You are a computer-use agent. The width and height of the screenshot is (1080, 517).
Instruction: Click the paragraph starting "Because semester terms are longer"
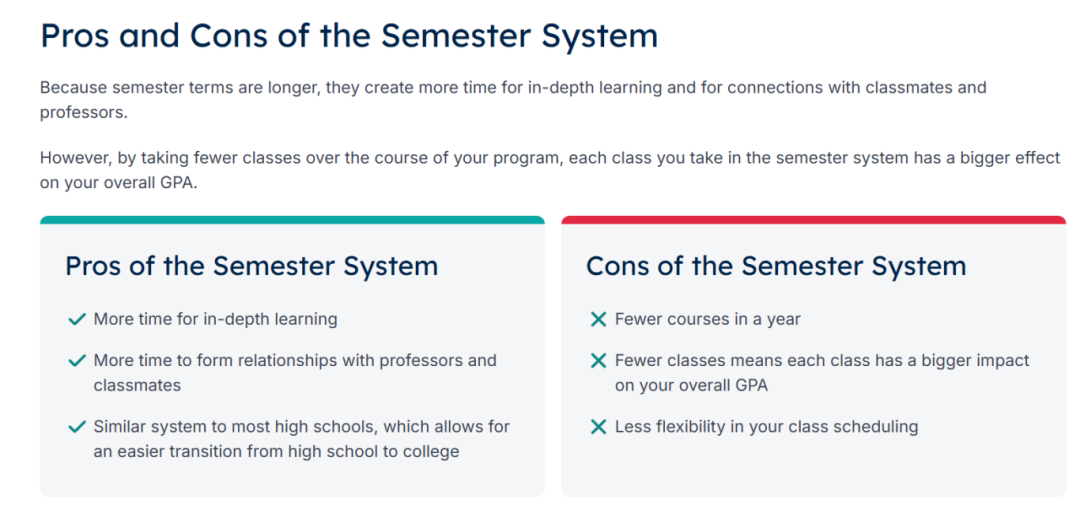pos(512,100)
